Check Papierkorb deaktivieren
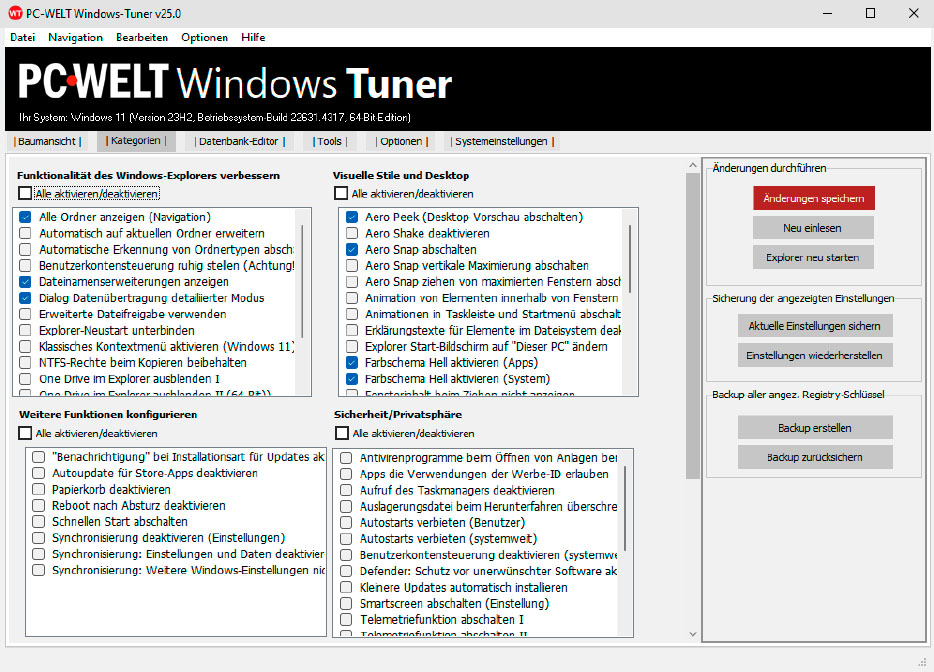Image resolution: width=934 pixels, height=672 pixels. pyautogui.click(x=39, y=489)
